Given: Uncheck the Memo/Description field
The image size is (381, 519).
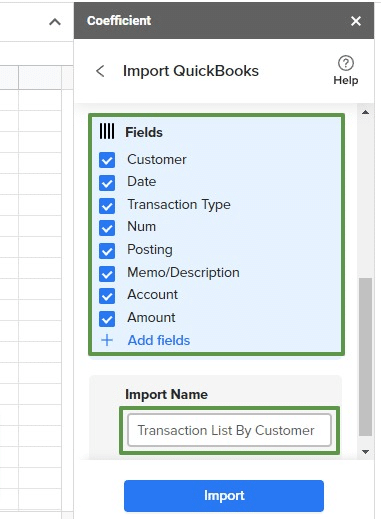Looking at the screenshot, I should (107, 274).
